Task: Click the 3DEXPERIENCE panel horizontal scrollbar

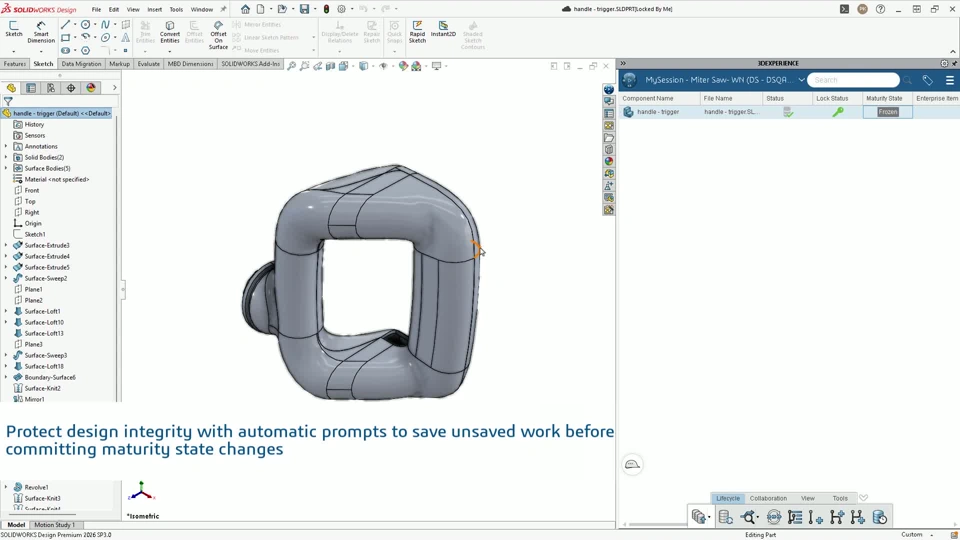Action: (x=658, y=525)
